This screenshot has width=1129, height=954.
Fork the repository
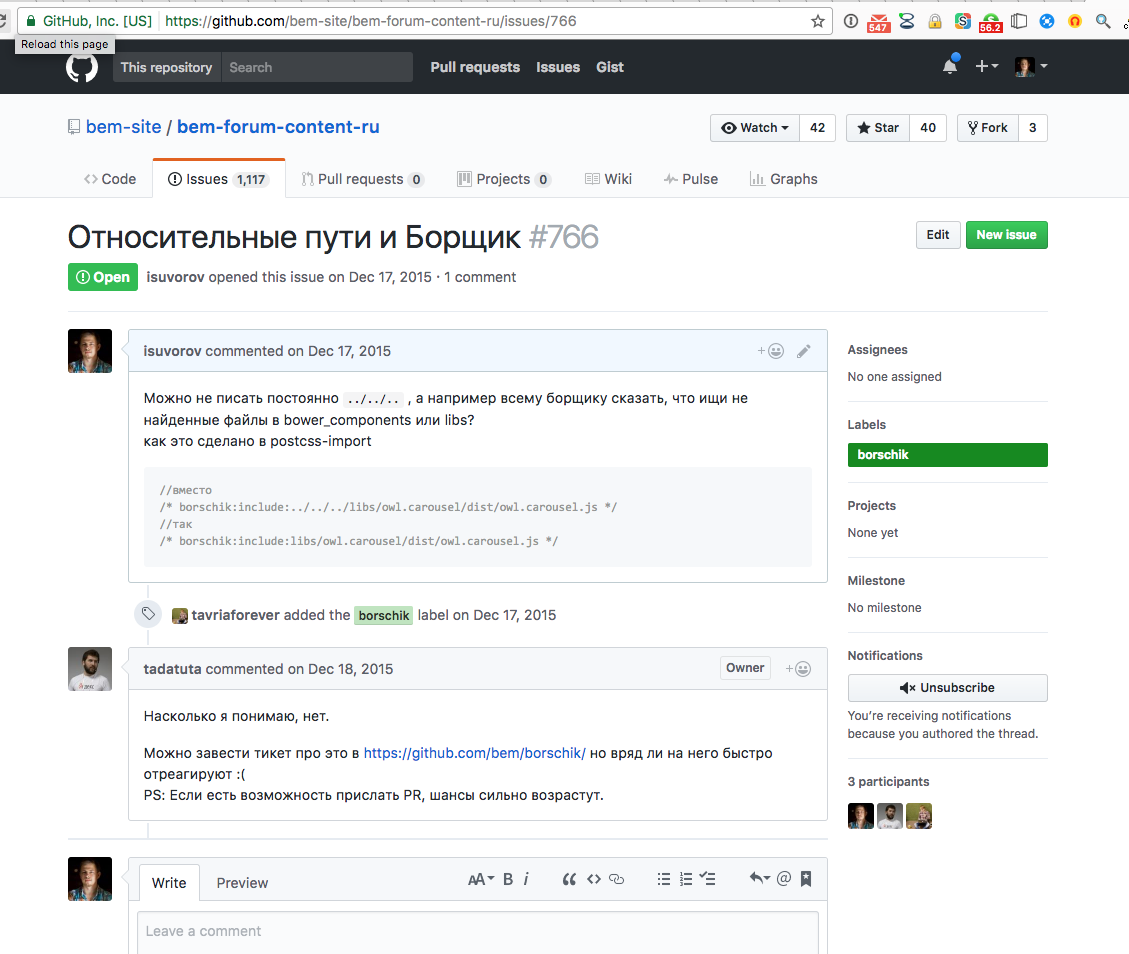click(x=988, y=127)
